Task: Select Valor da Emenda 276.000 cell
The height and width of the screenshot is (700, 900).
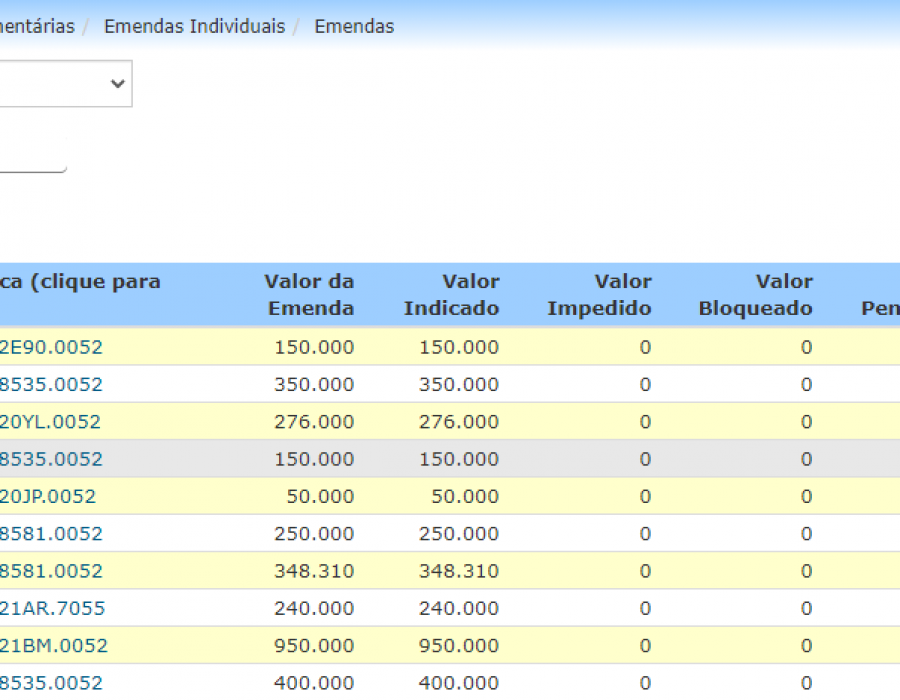Action: tap(314, 422)
